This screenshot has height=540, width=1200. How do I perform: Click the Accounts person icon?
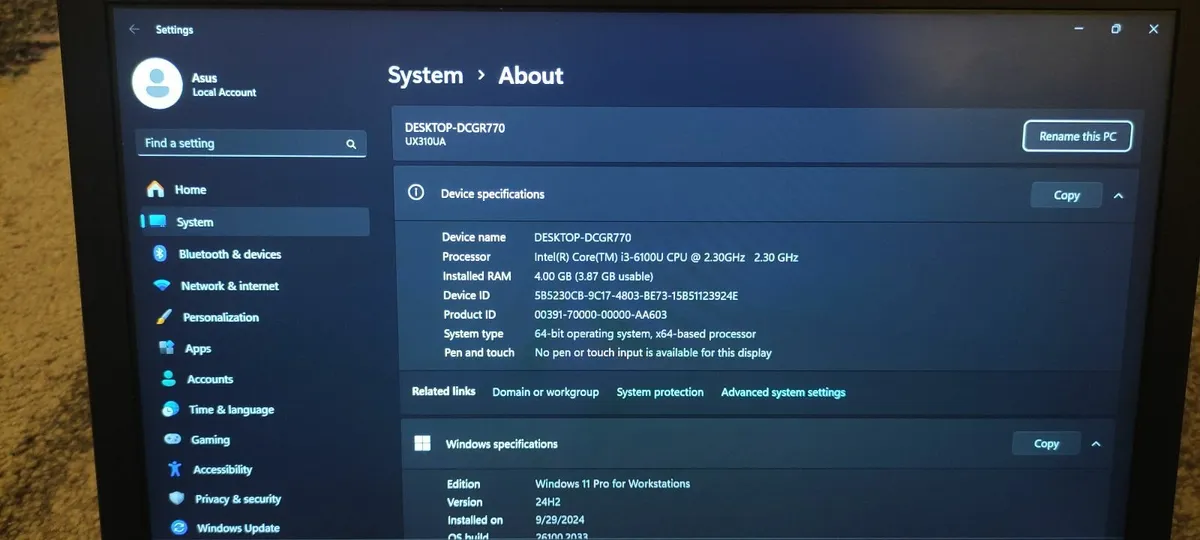pyautogui.click(x=169, y=379)
